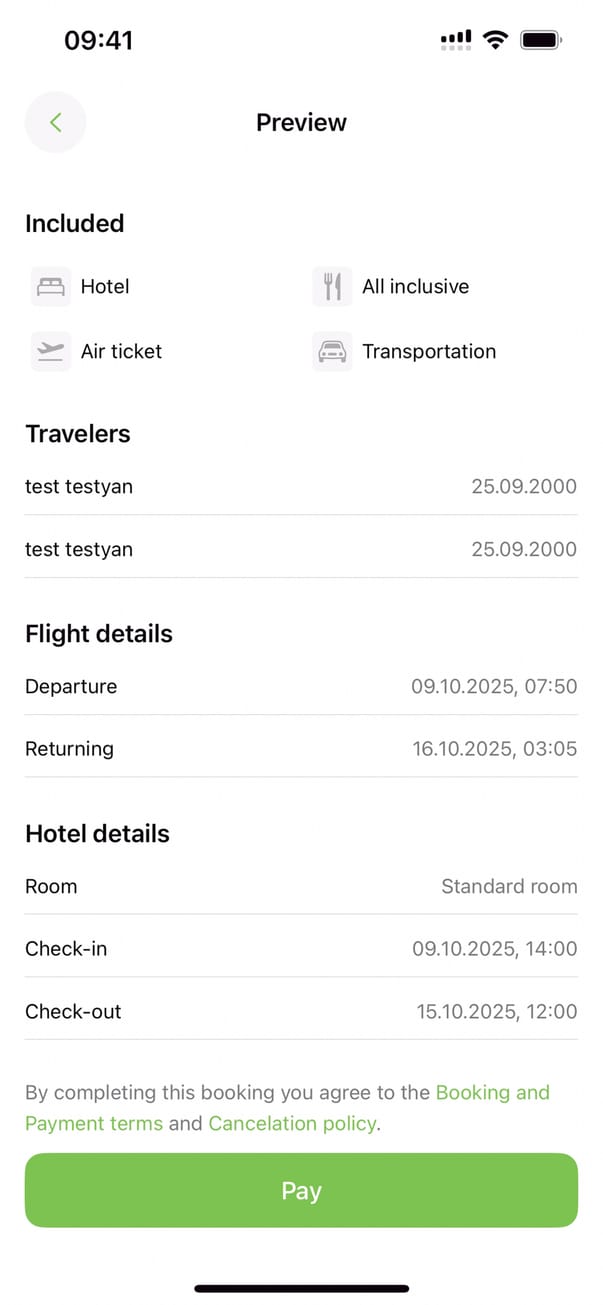
Task: Tap the Standard room value
Action: point(509,887)
